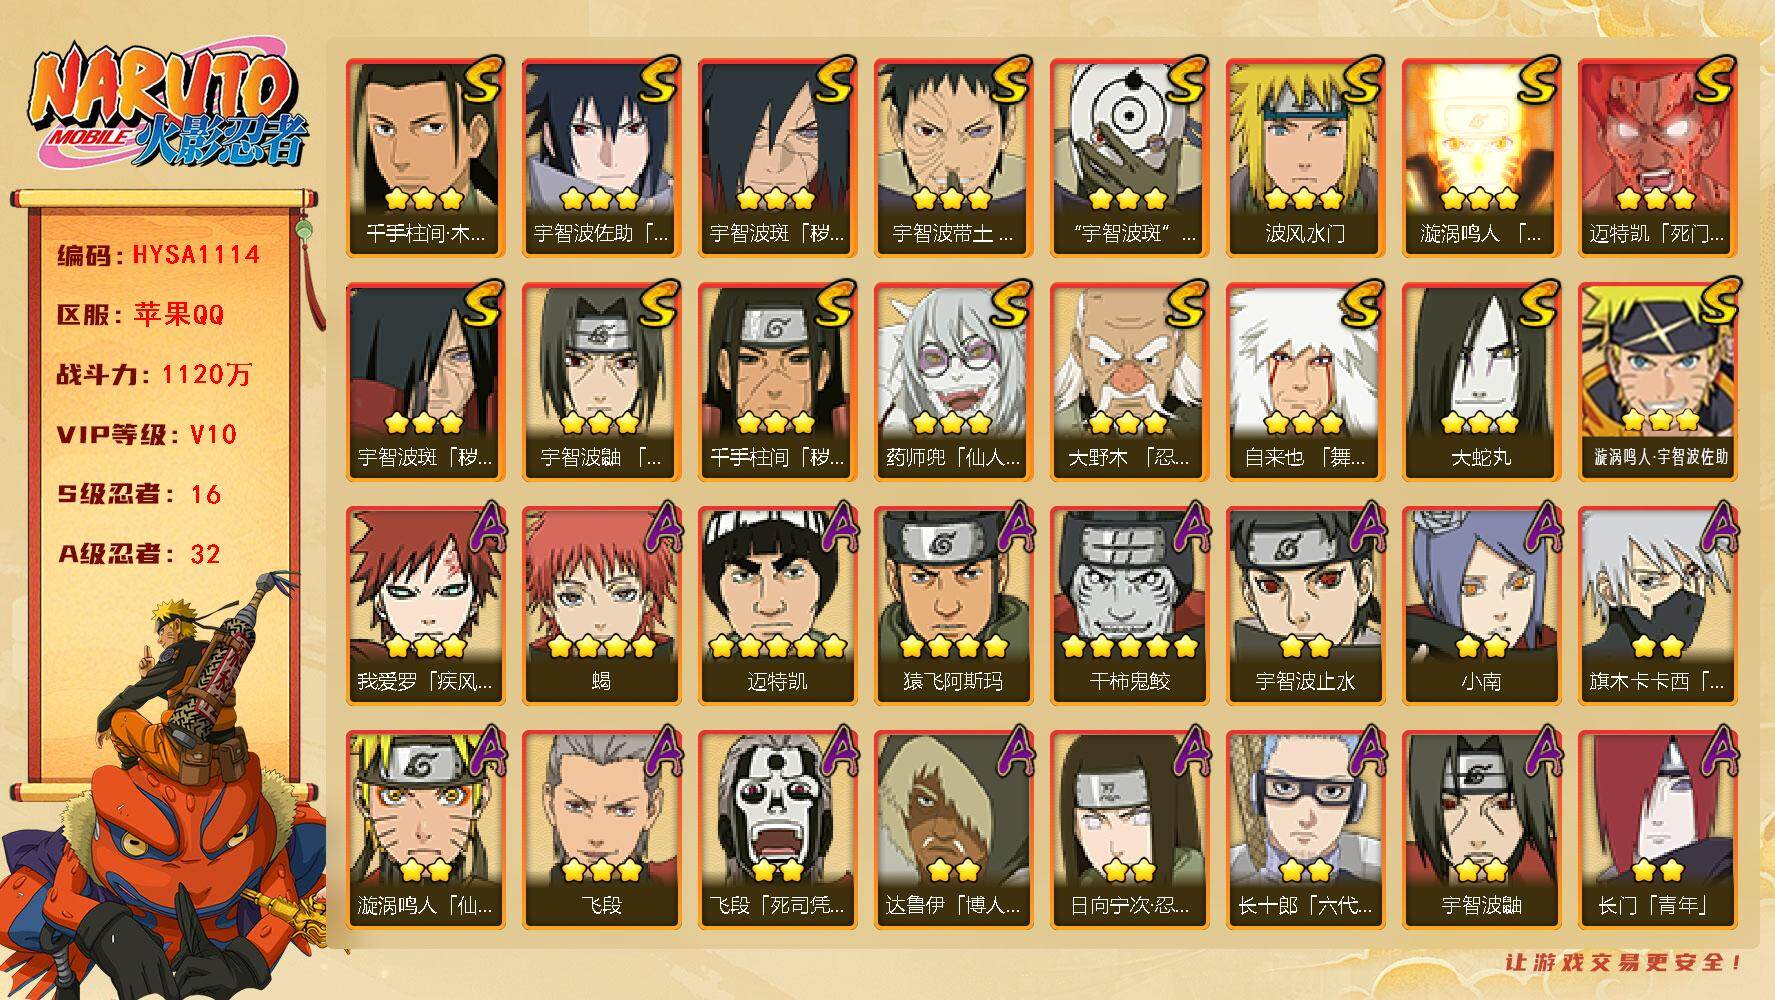This screenshot has width=1775, height=1000.
Task: Open the 飞段 ninja card
Action: [601, 829]
